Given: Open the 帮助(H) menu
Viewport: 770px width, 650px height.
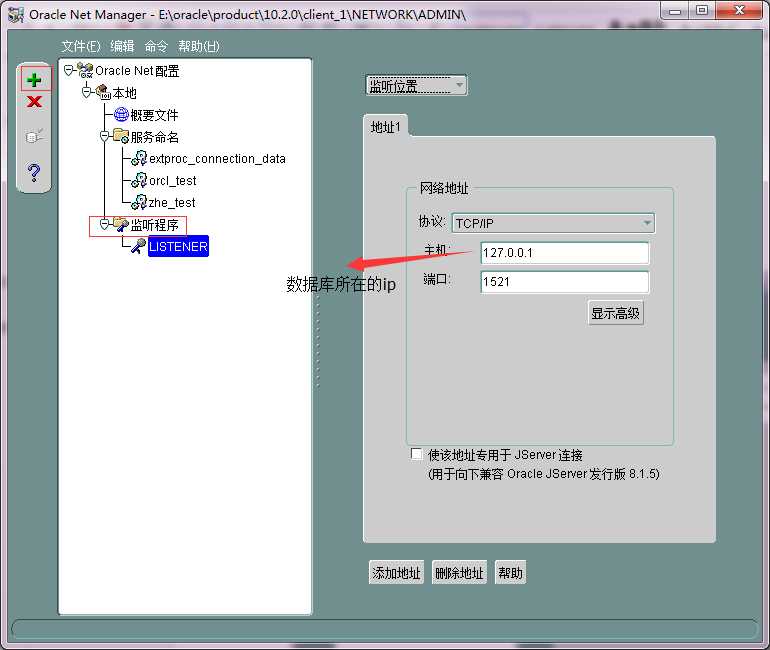Looking at the screenshot, I should tap(199, 46).
